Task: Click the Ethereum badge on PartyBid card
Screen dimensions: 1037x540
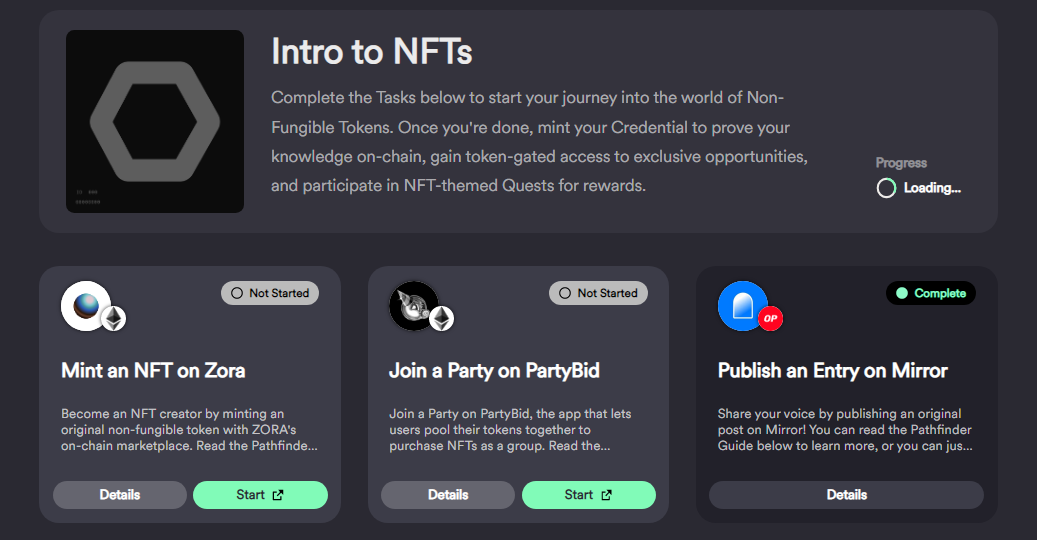Action: pos(442,319)
